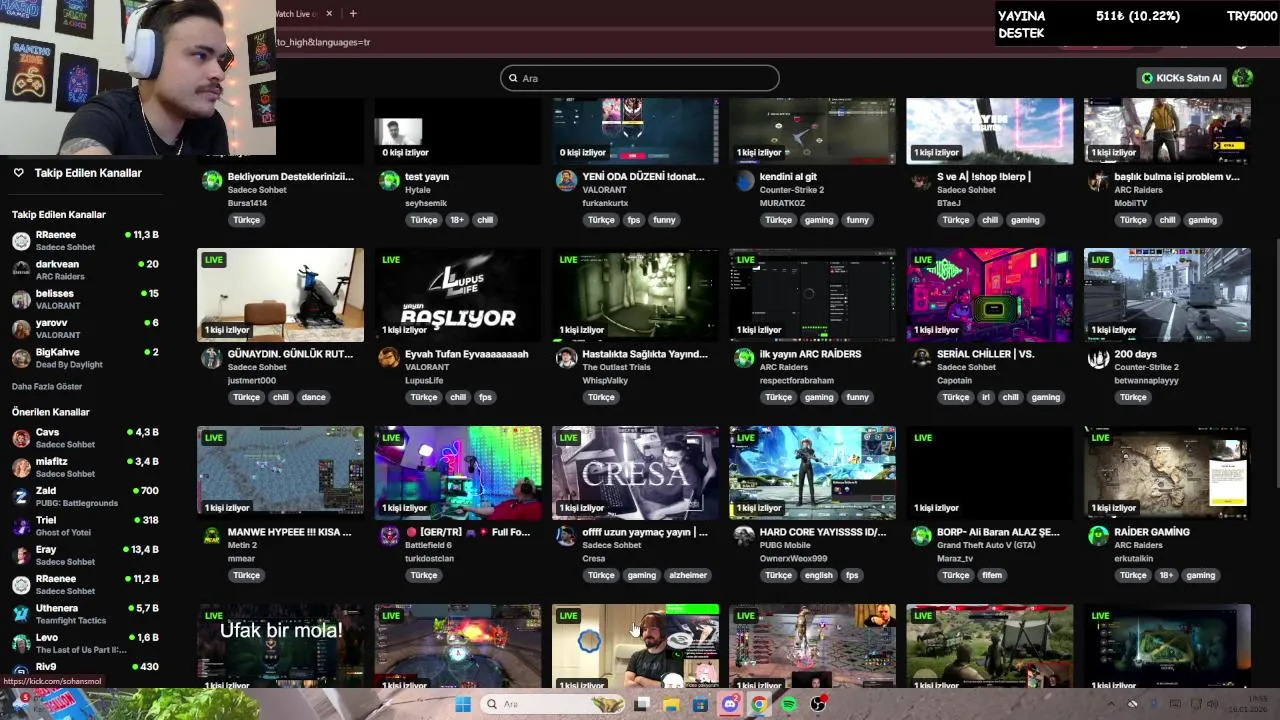Open Windows Start menu on taskbar
Viewport: 1280px width, 720px height.
click(463, 704)
